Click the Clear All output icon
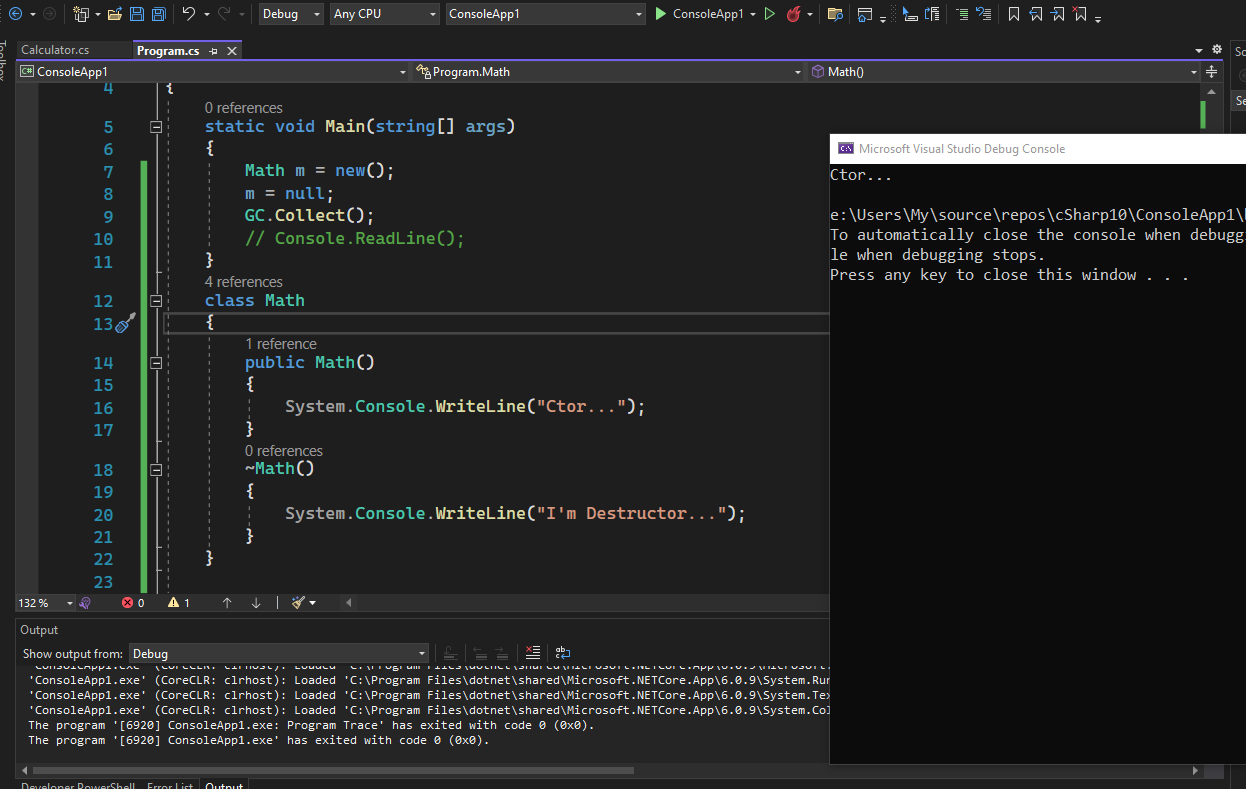Image resolution: width=1246 pixels, height=789 pixels. (x=533, y=653)
